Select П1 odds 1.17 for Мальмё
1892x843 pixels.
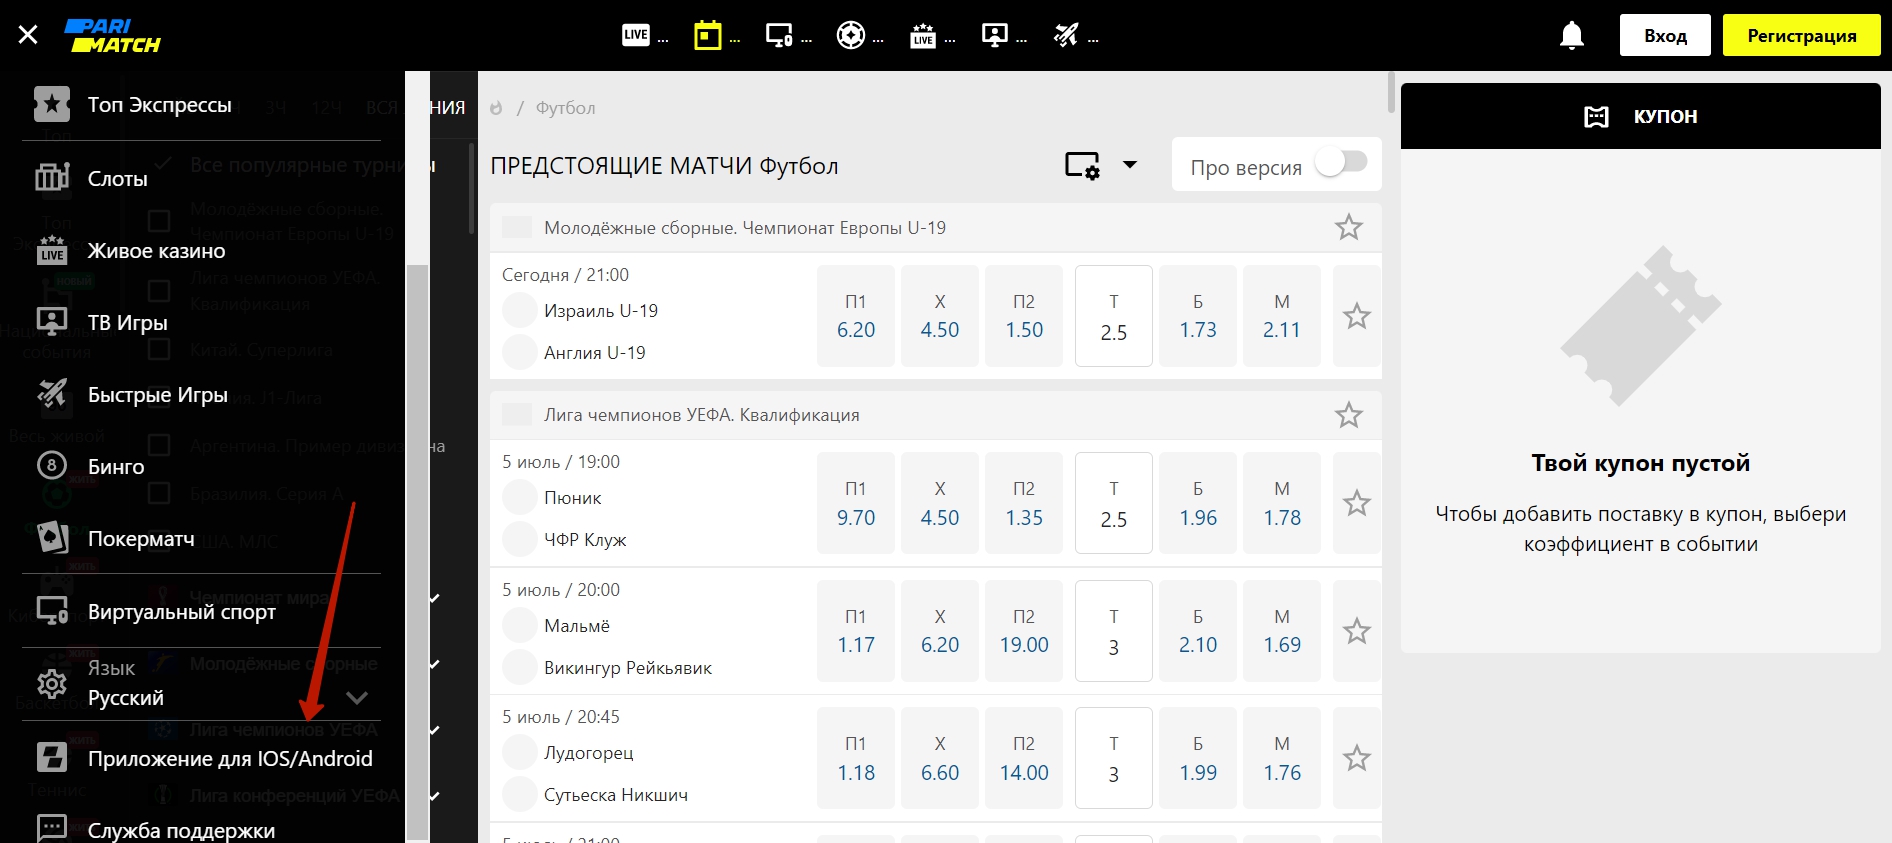[855, 631]
